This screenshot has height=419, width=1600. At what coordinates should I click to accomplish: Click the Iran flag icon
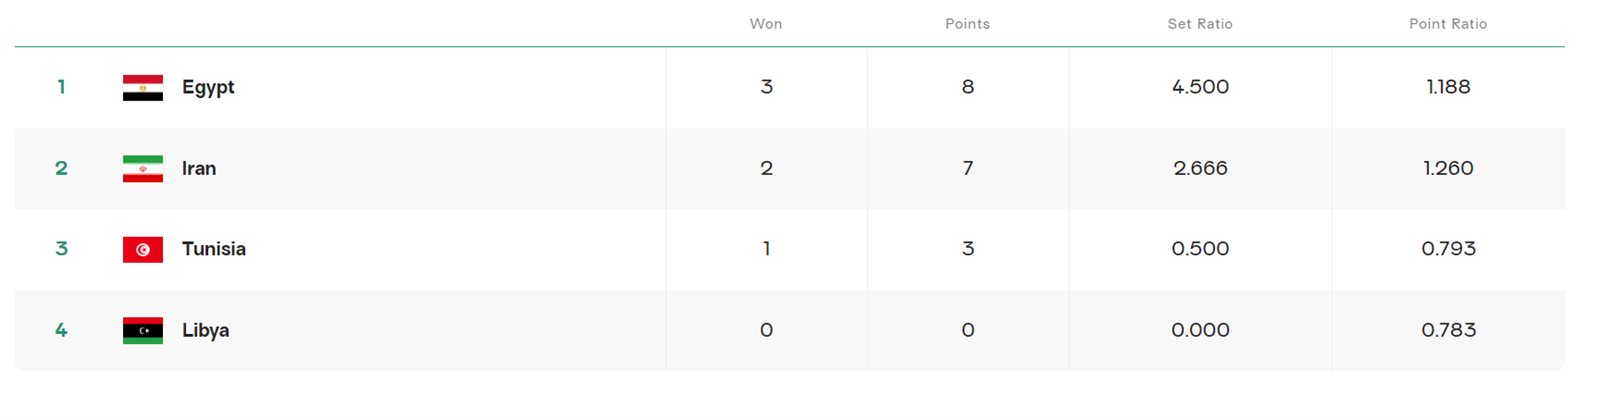[x=142, y=168]
